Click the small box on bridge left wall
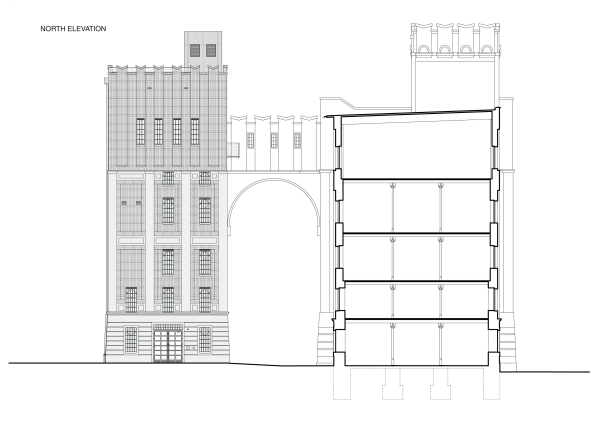Viewport: 600px width, 424px height. coord(233,149)
